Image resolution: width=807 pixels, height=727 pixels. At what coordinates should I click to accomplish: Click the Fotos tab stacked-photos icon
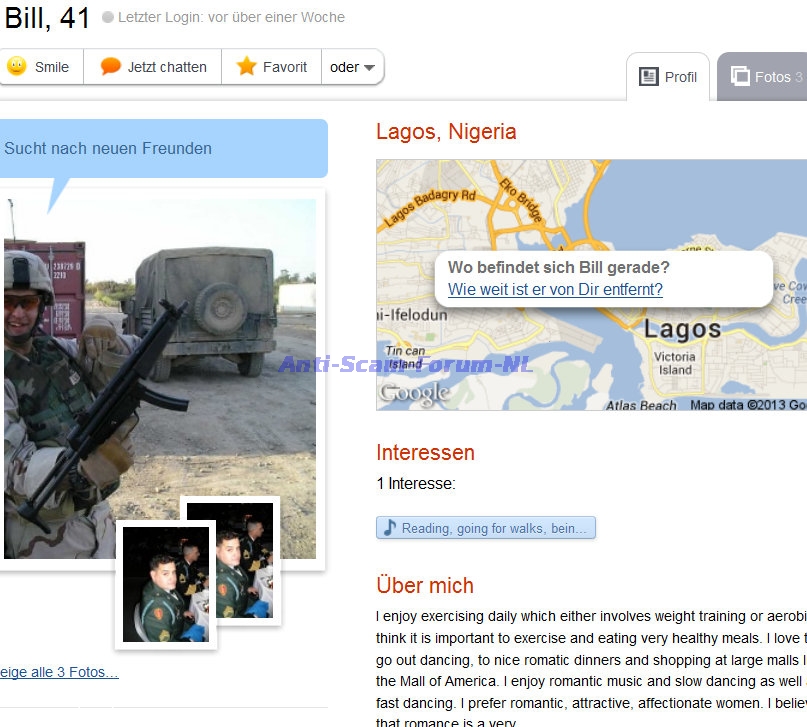[x=740, y=76]
